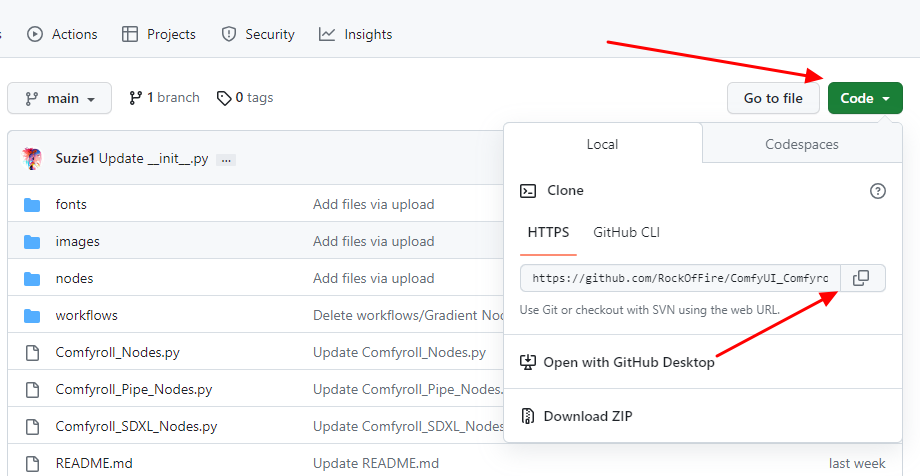Open the nodes folder
The image size is (920, 476).
75,278
